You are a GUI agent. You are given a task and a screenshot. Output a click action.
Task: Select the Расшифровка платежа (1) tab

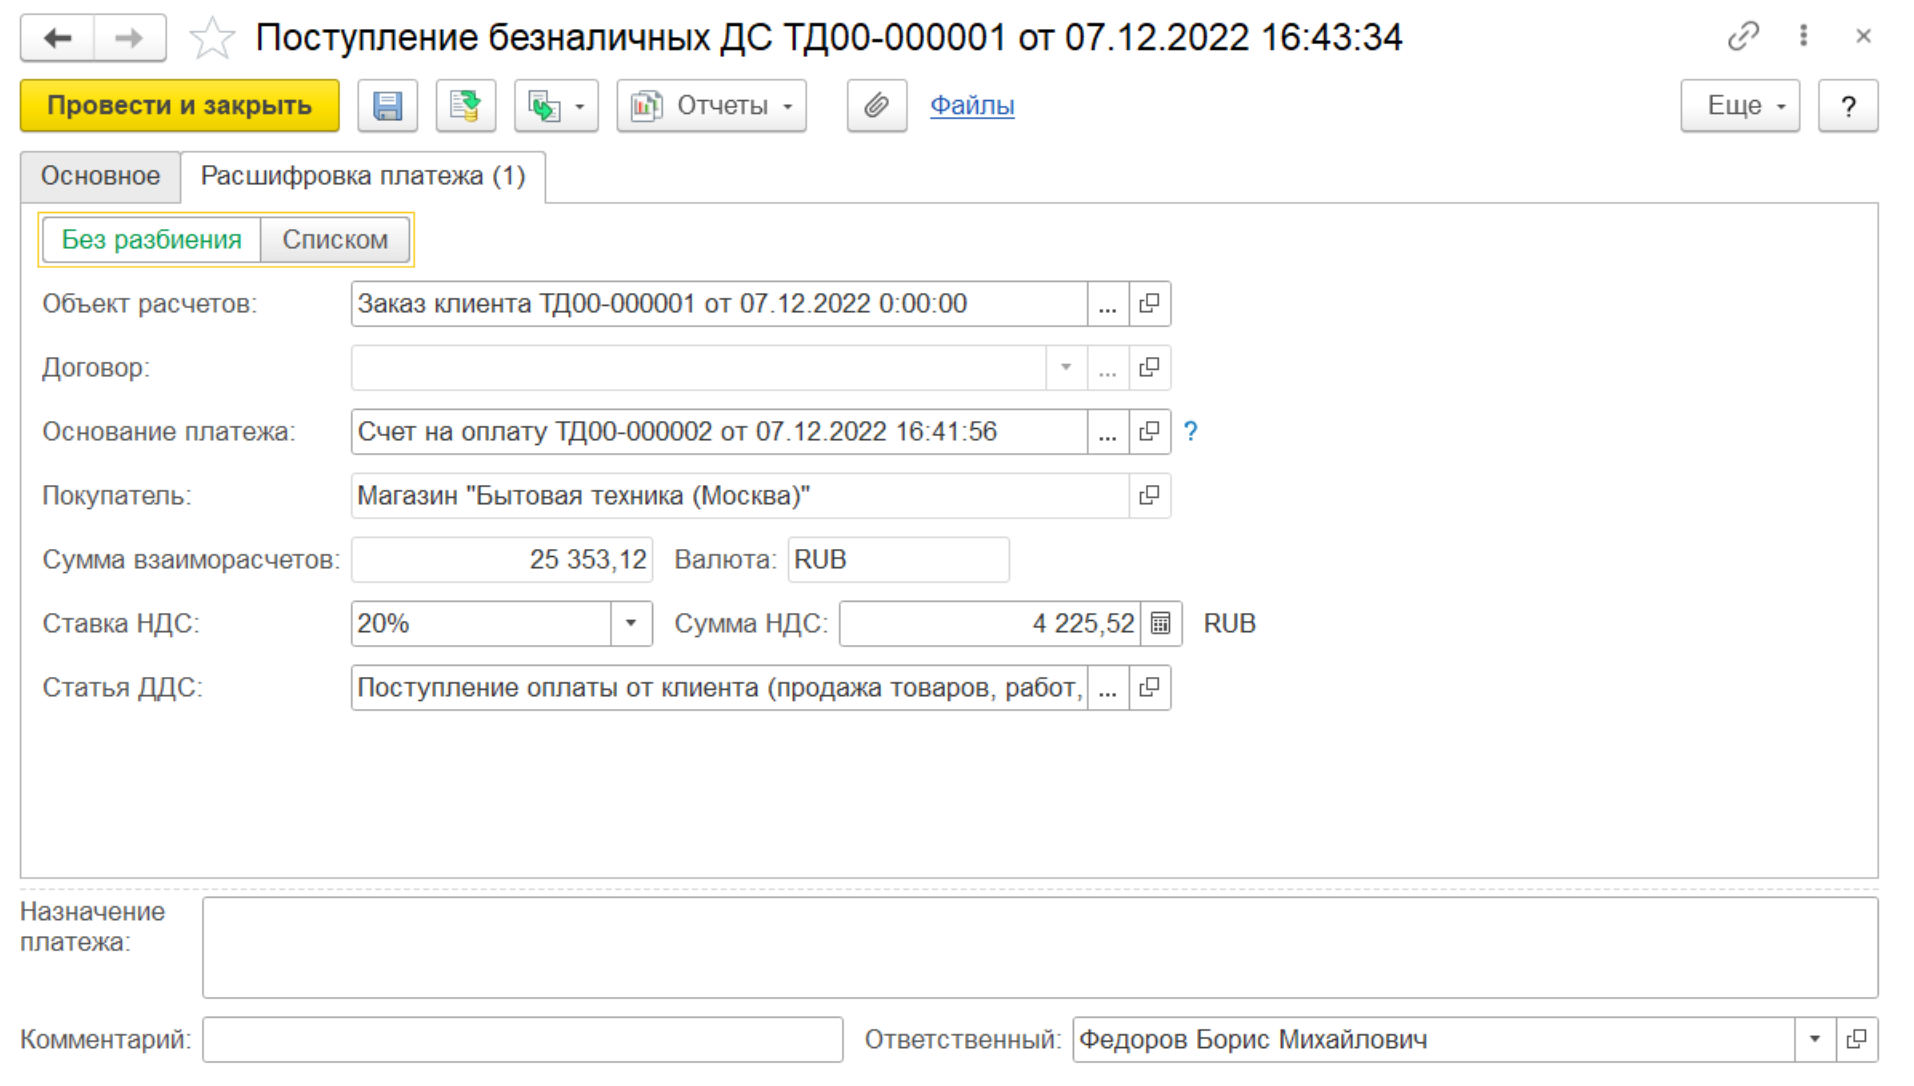click(x=362, y=176)
